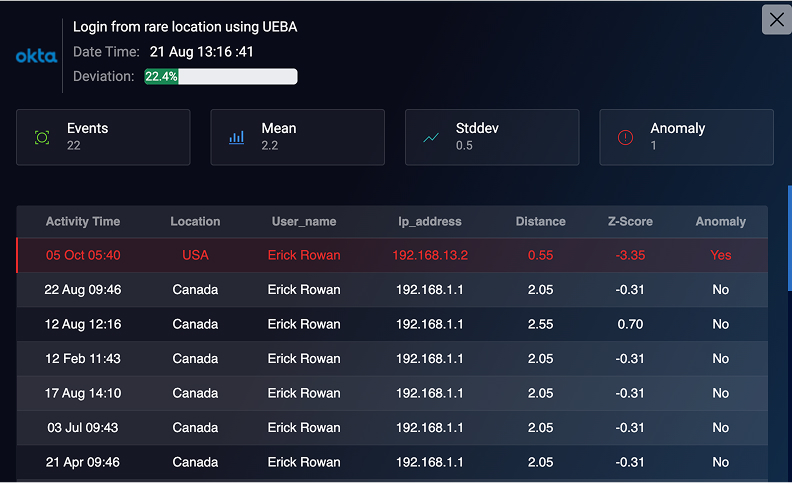
Task: Click the red IP address 192.168.13.2
Action: pyautogui.click(x=430, y=255)
